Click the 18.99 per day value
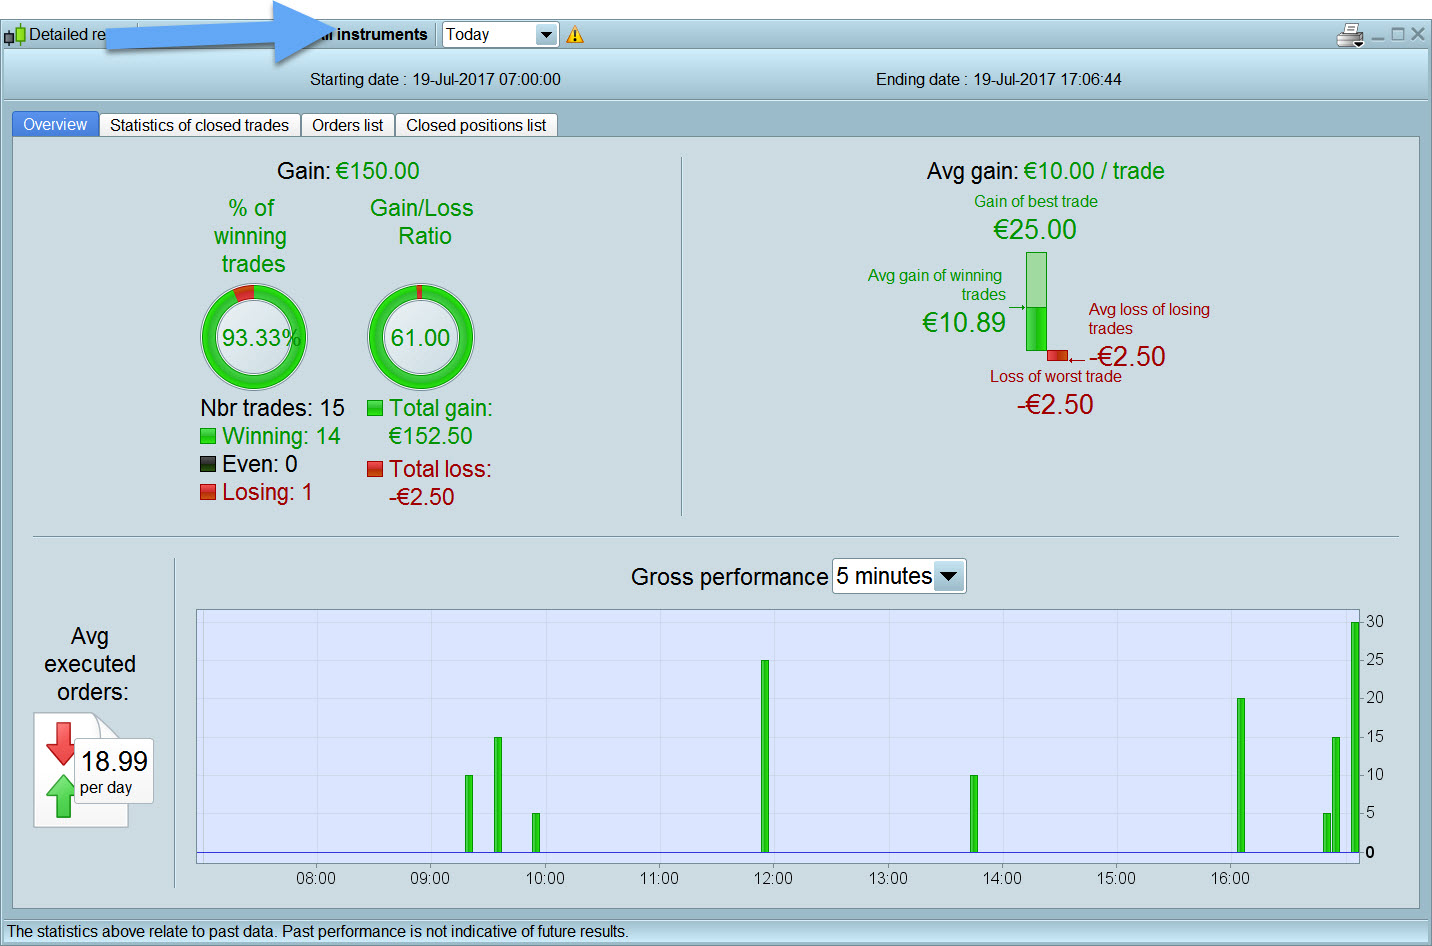1432x946 pixels. point(114,772)
